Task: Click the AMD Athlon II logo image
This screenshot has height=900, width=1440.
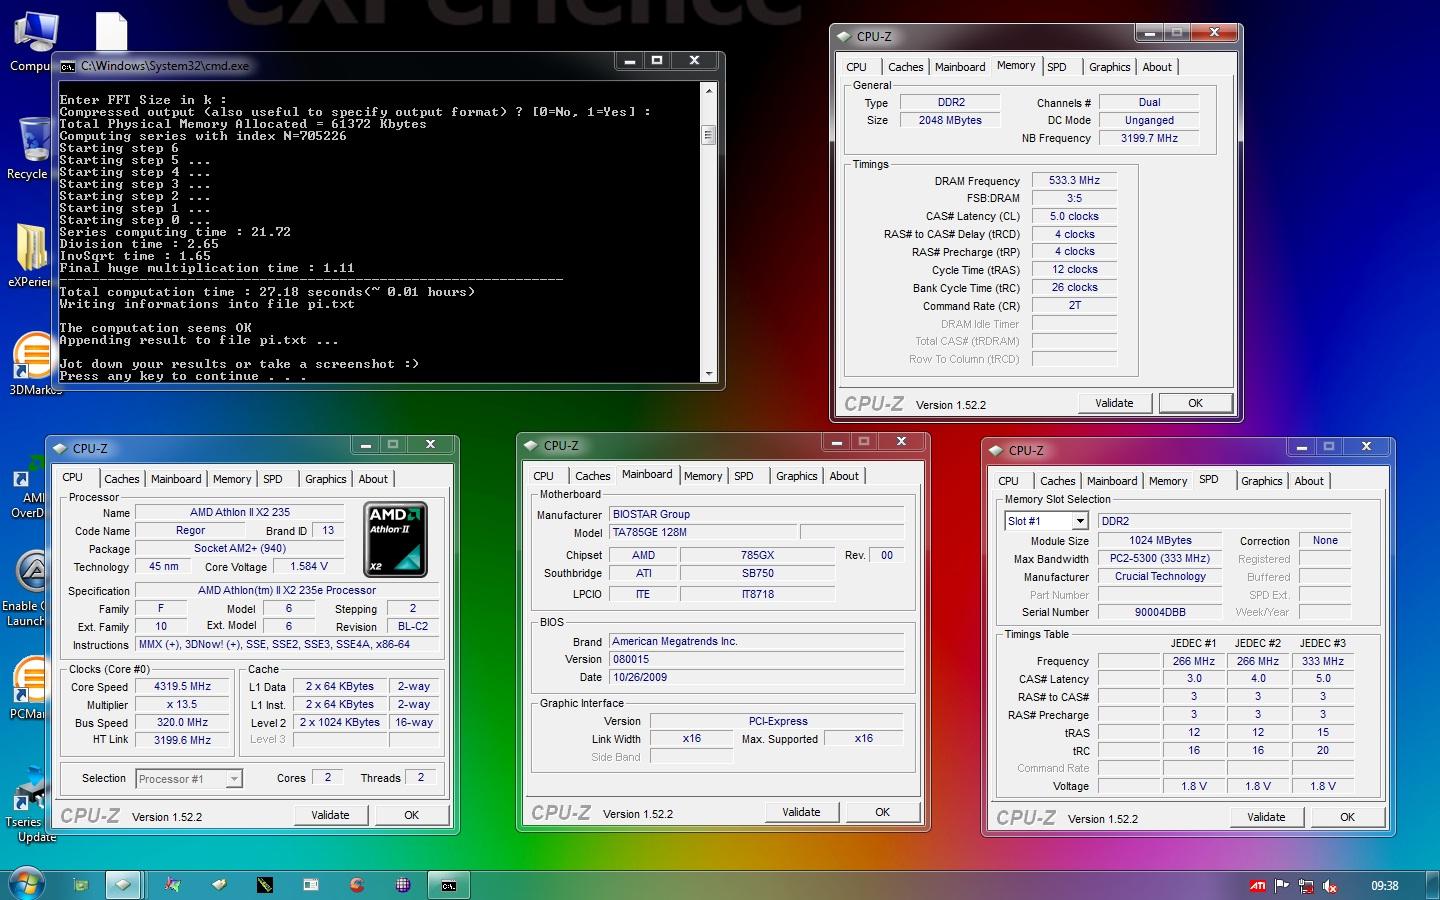Action: click(395, 540)
